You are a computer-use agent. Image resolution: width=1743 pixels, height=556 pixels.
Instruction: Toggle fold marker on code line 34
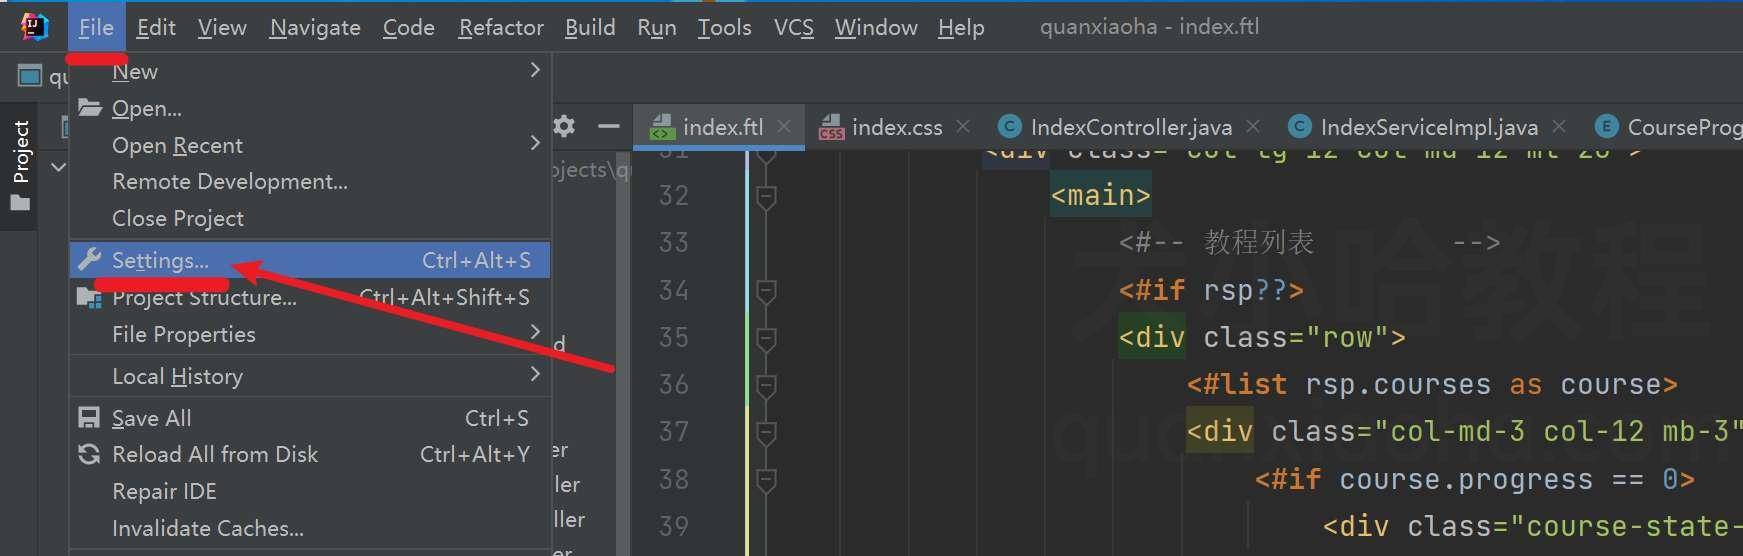(x=766, y=291)
